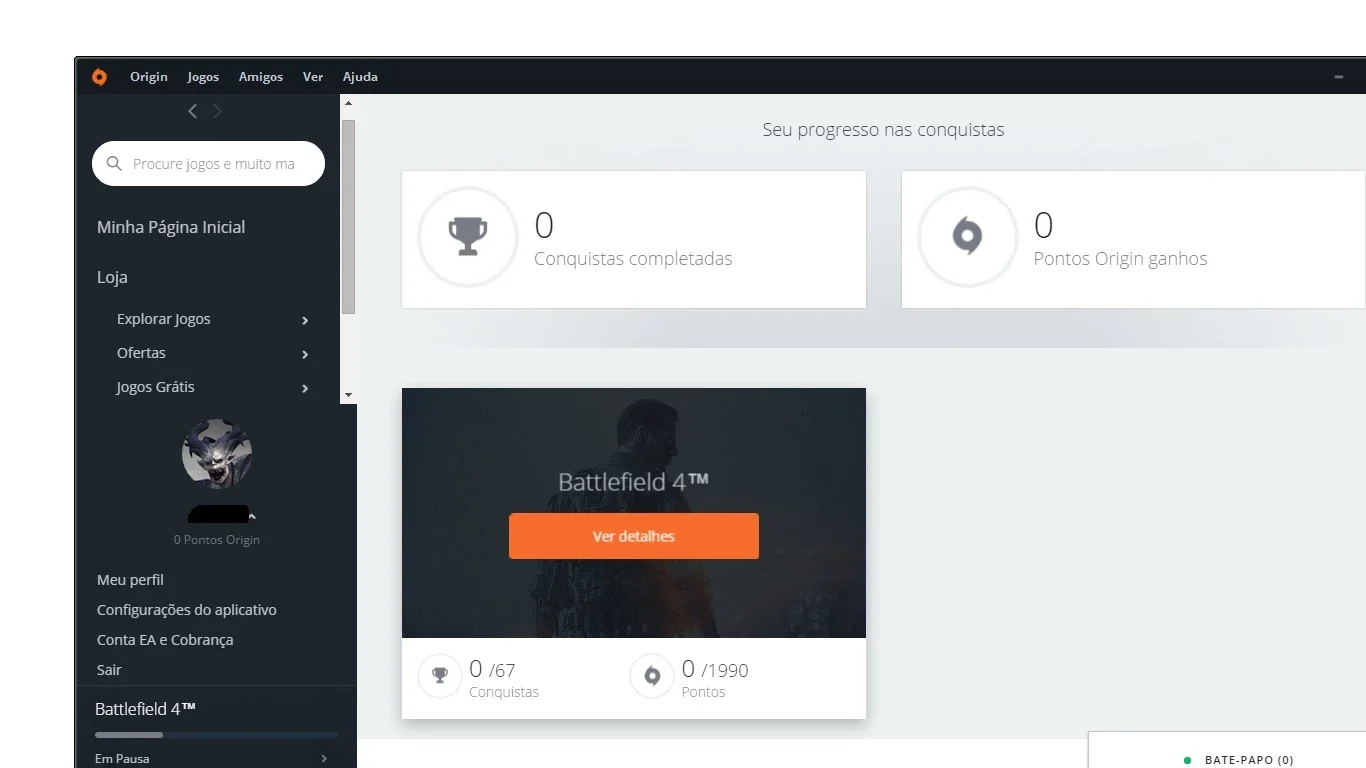Click the small trophy icon next to 0/67

440,676
